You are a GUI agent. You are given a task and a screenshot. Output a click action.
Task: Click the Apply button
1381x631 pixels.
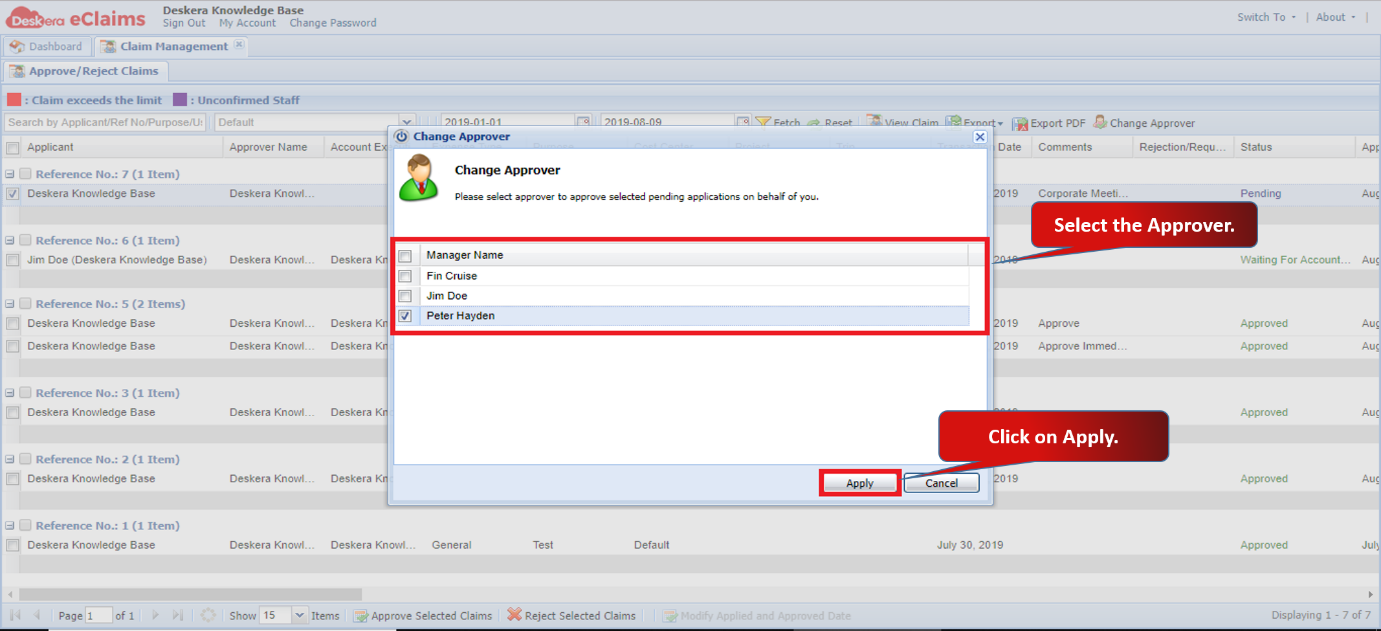(860, 483)
